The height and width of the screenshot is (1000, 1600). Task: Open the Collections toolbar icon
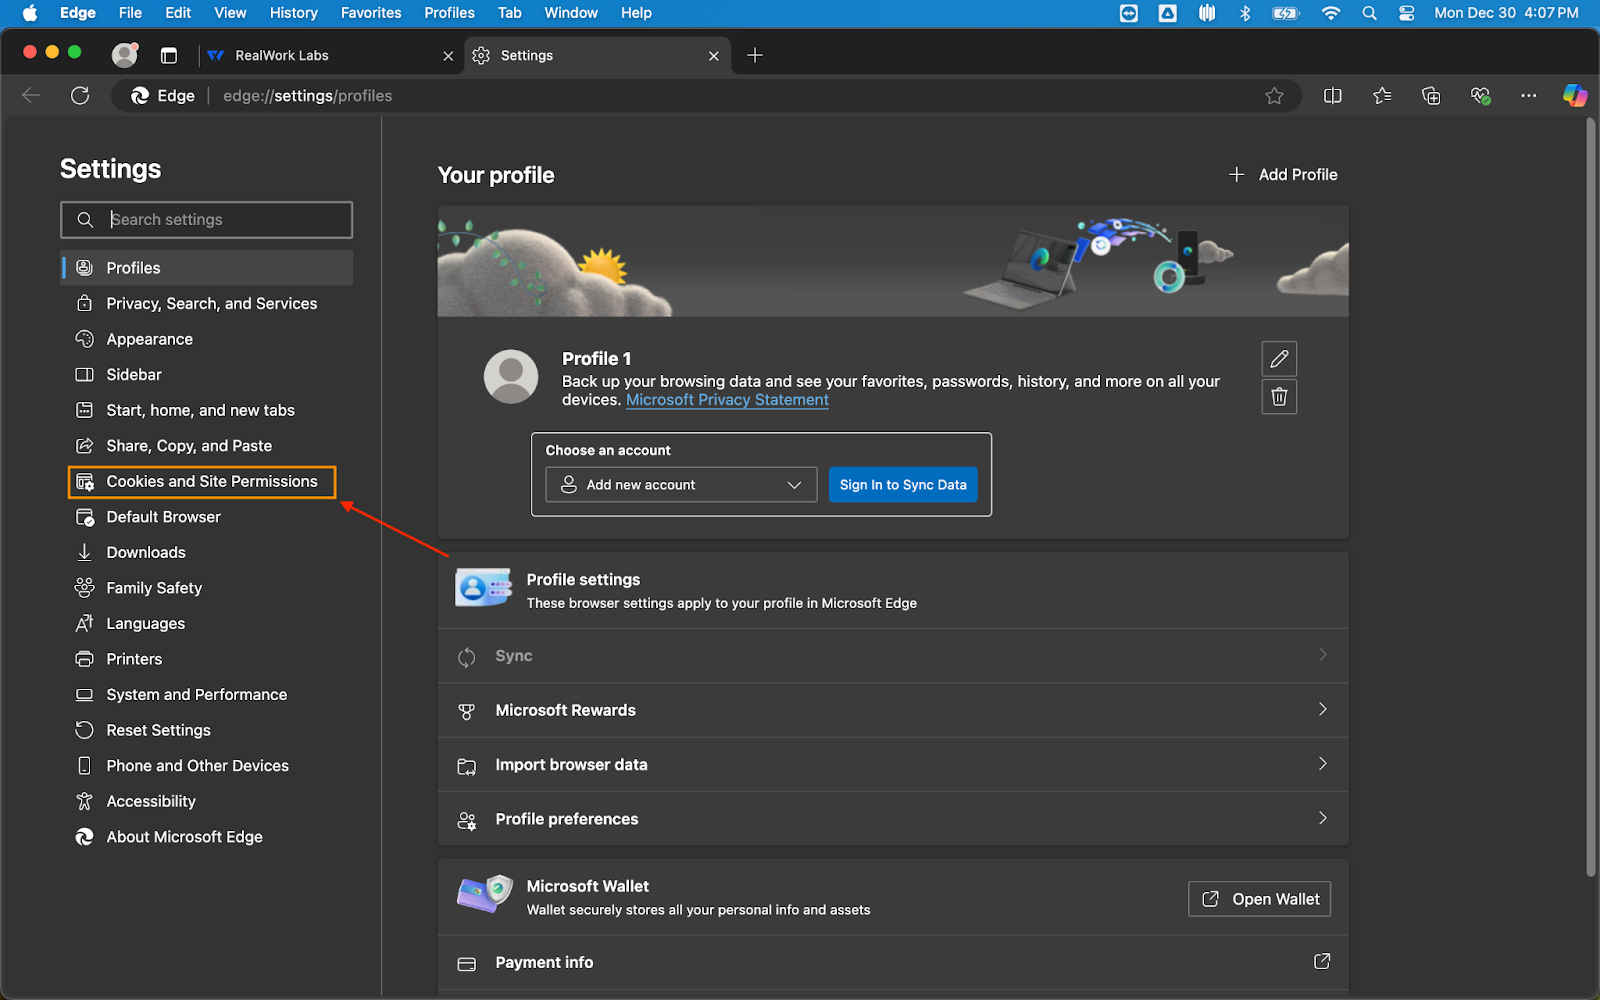click(x=1431, y=96)
